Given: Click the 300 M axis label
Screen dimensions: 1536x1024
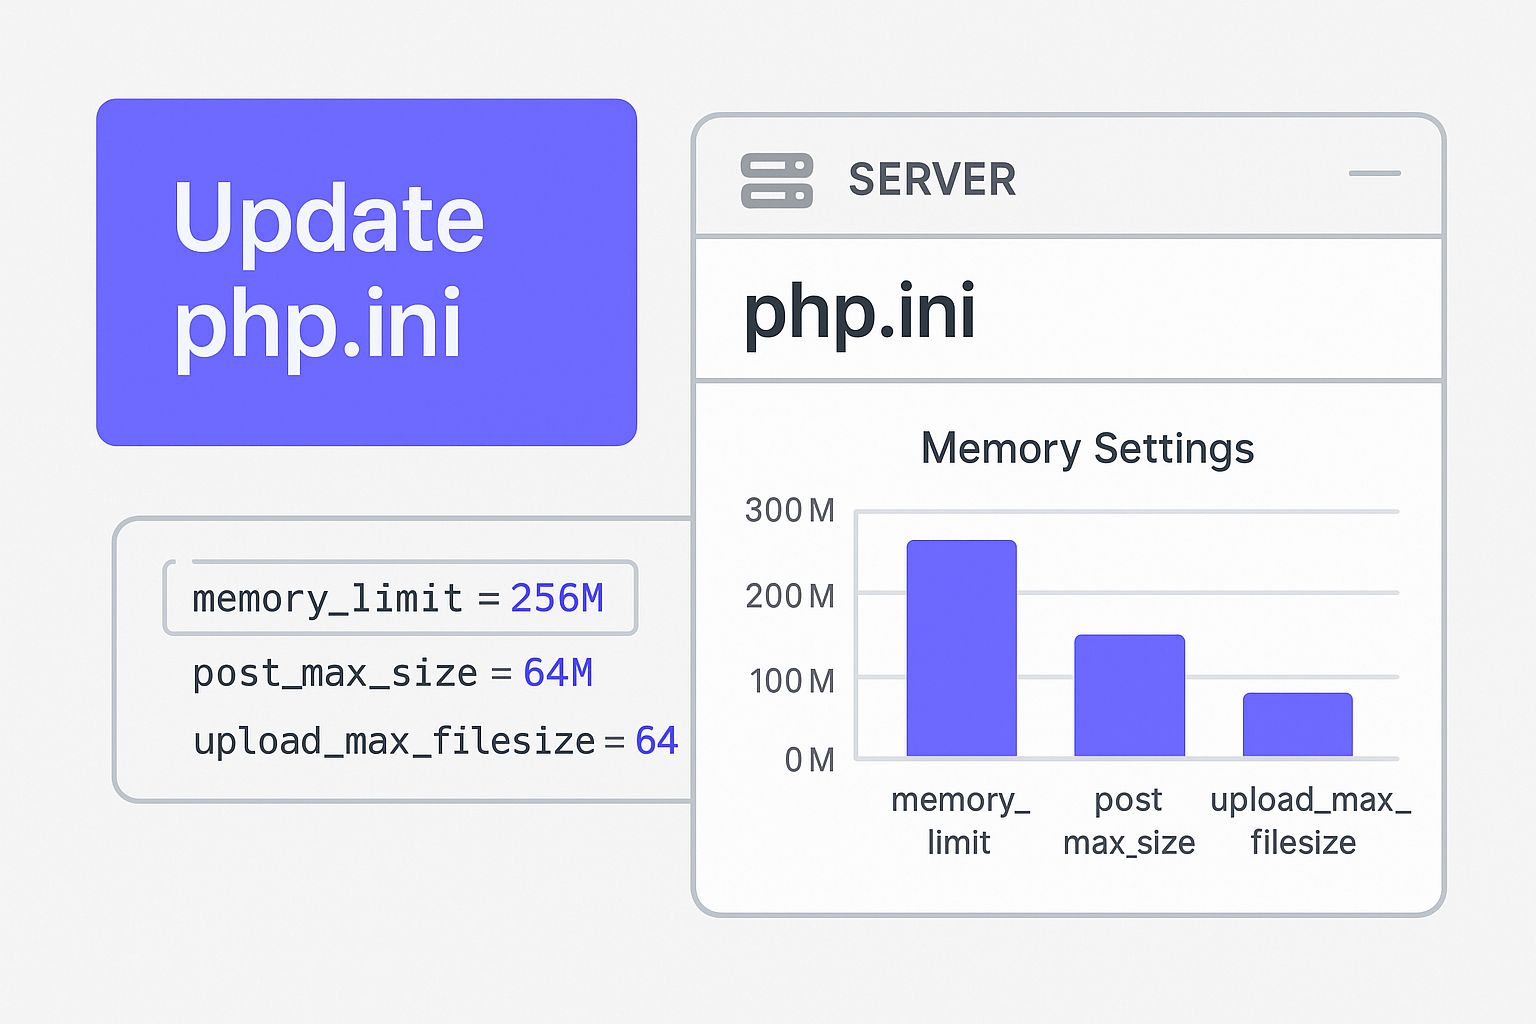Looking at the screenshot, I should pyautogui.click(x=789, y=511).
